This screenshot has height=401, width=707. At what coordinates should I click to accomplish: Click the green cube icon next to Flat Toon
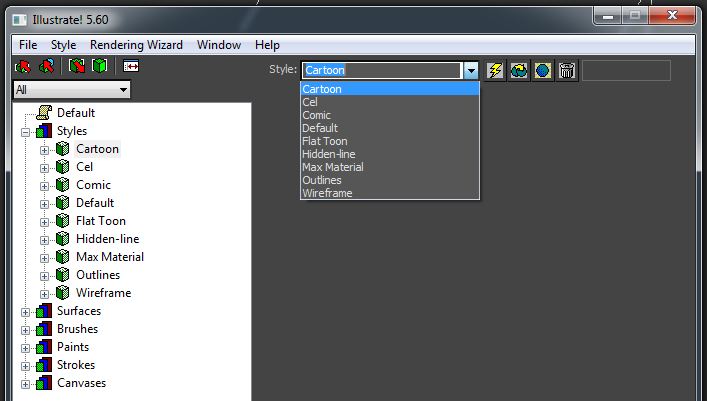click(63, 221)
